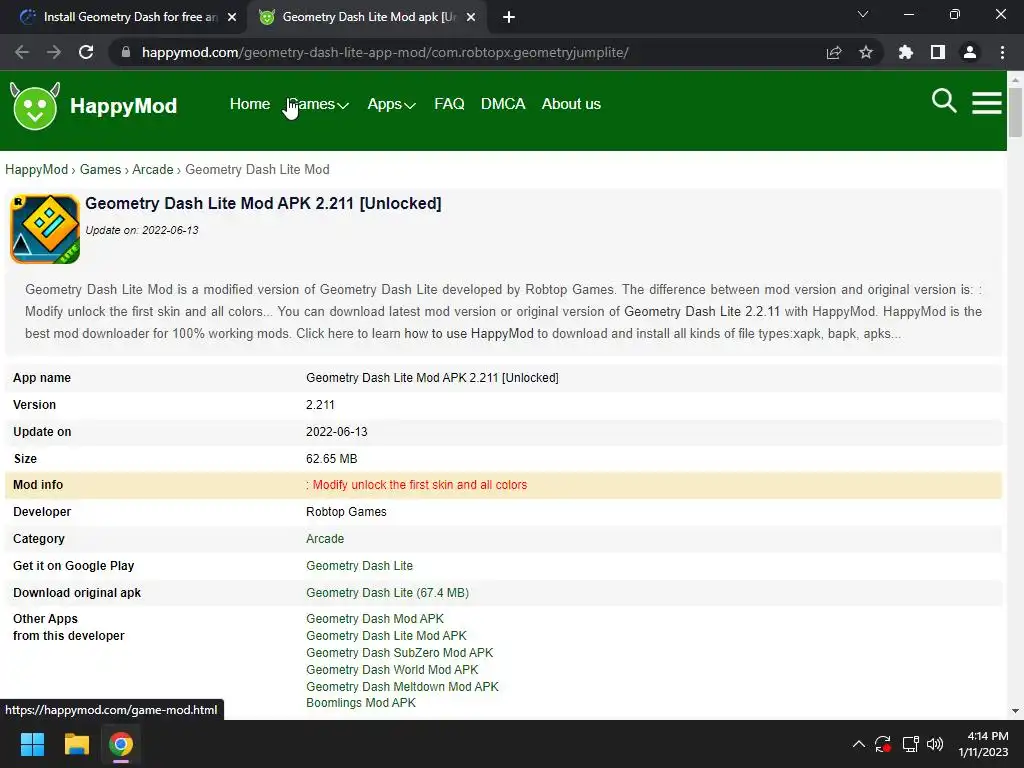Click the HappyMod breadcrumb link

pyautogui.click(x=37, y=169)
